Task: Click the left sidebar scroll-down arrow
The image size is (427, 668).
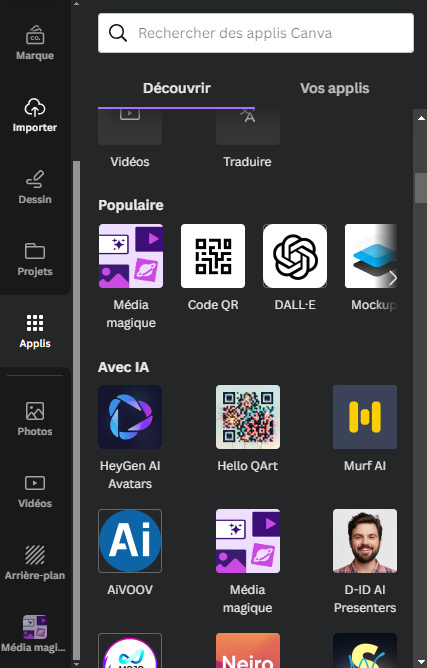Action: (x=76, y=664)
